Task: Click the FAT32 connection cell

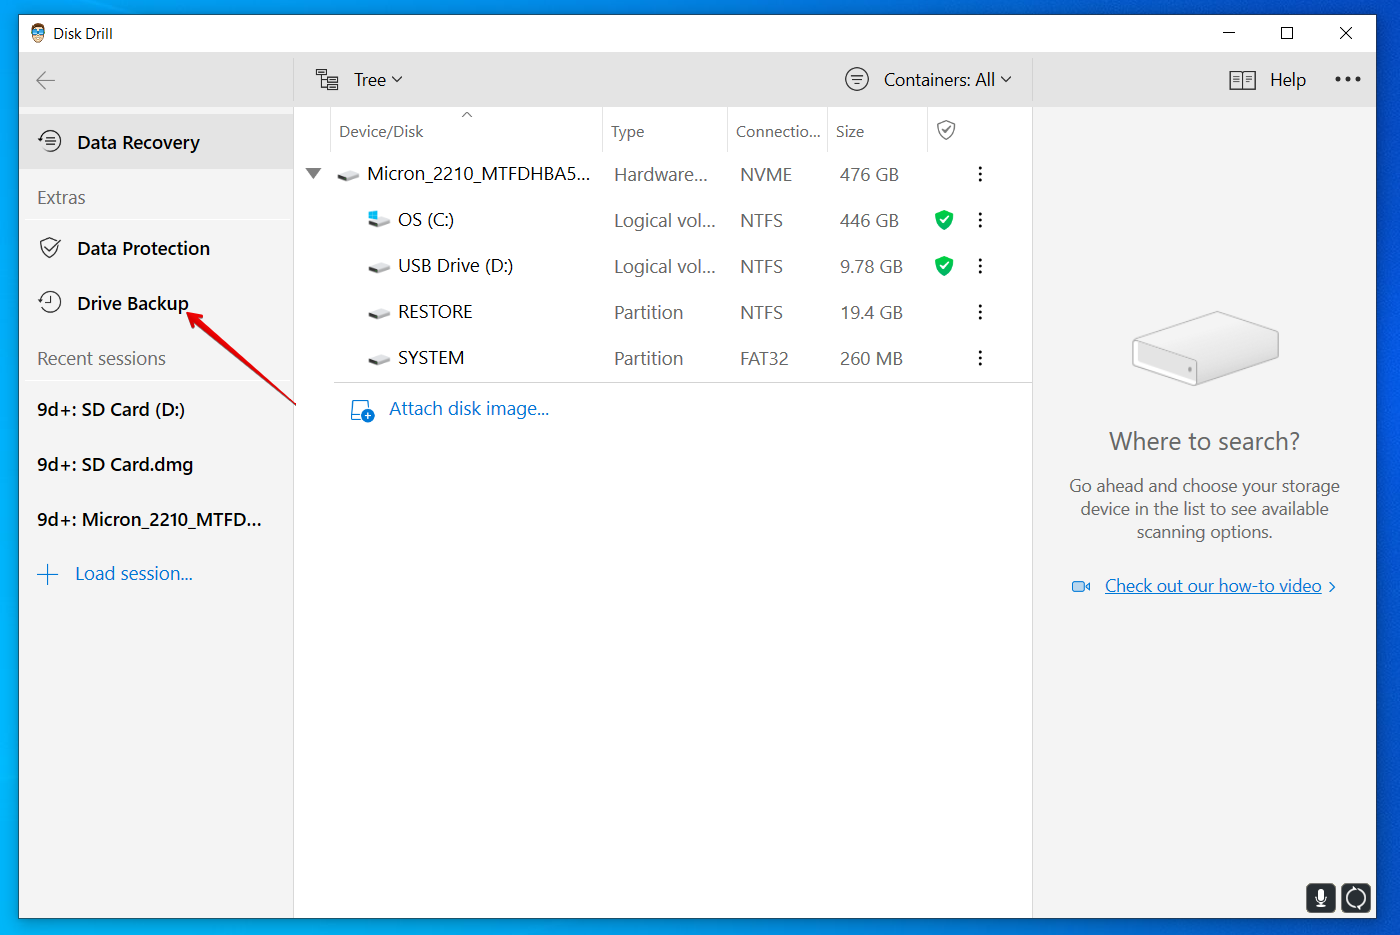Action: 764,358
